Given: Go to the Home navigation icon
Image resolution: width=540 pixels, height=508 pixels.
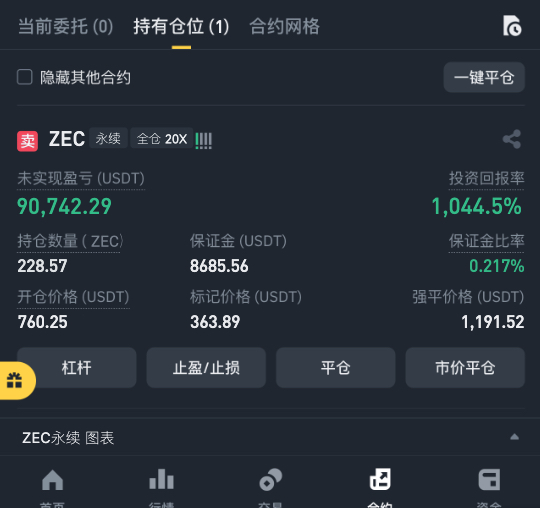Looking at the screenshot, I should (x=52, y=480).
